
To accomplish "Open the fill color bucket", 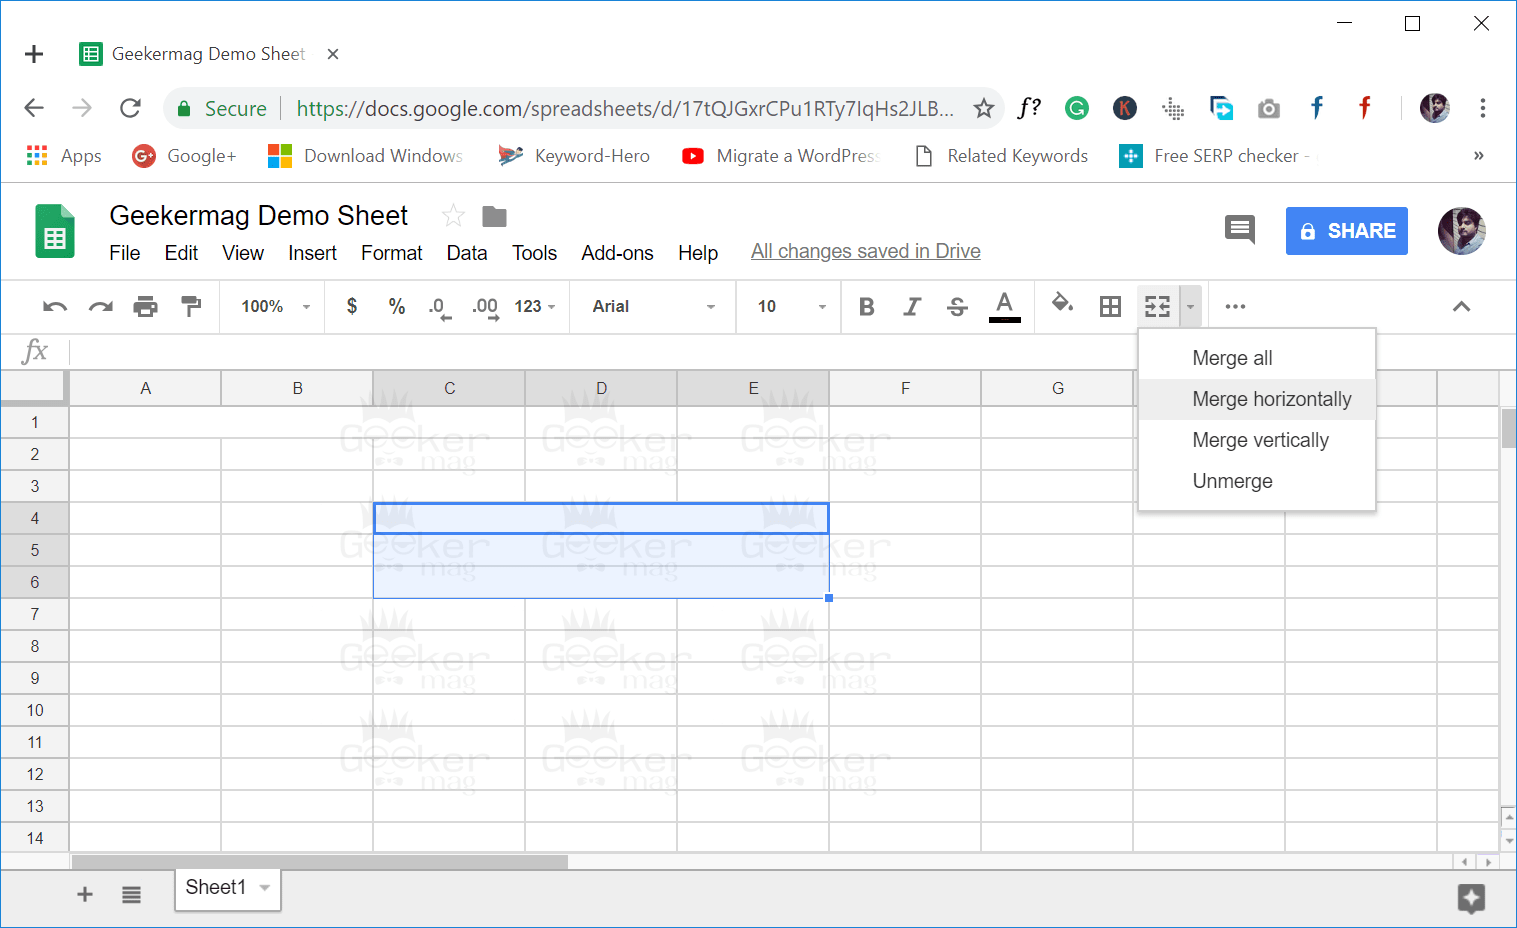I will [x=1062, y=303].
